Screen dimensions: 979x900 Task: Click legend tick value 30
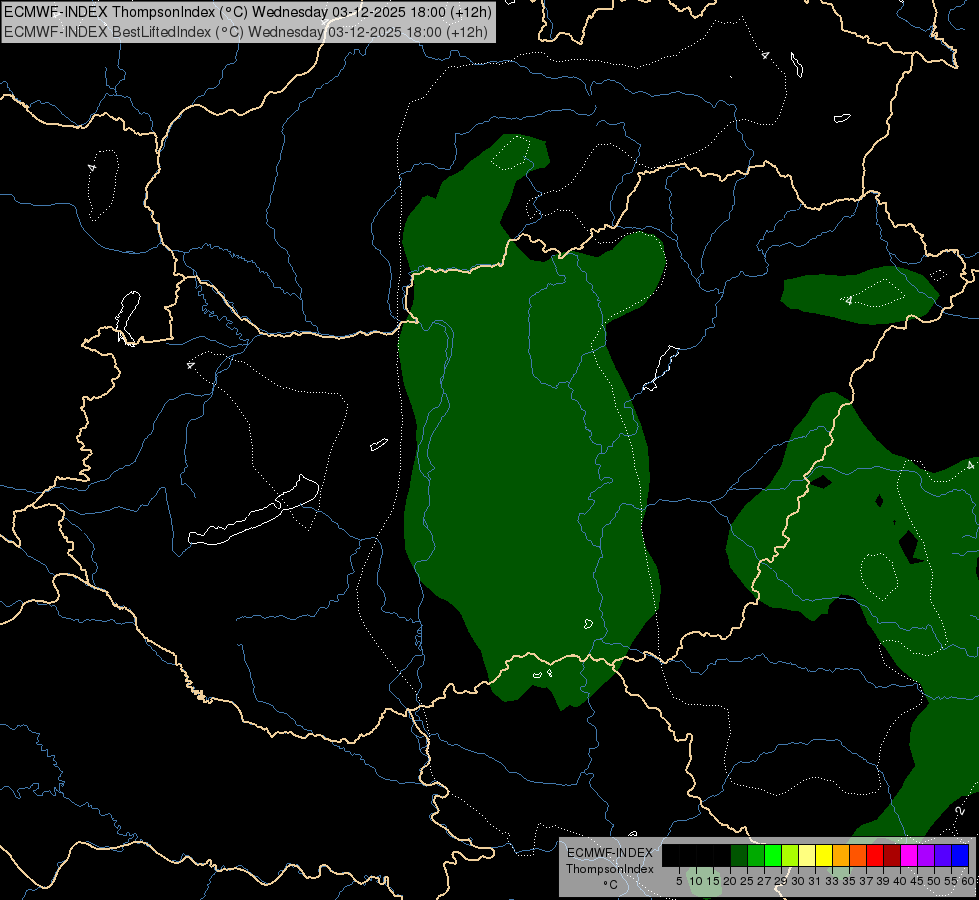pyautogui.click(x=798, y=881)
